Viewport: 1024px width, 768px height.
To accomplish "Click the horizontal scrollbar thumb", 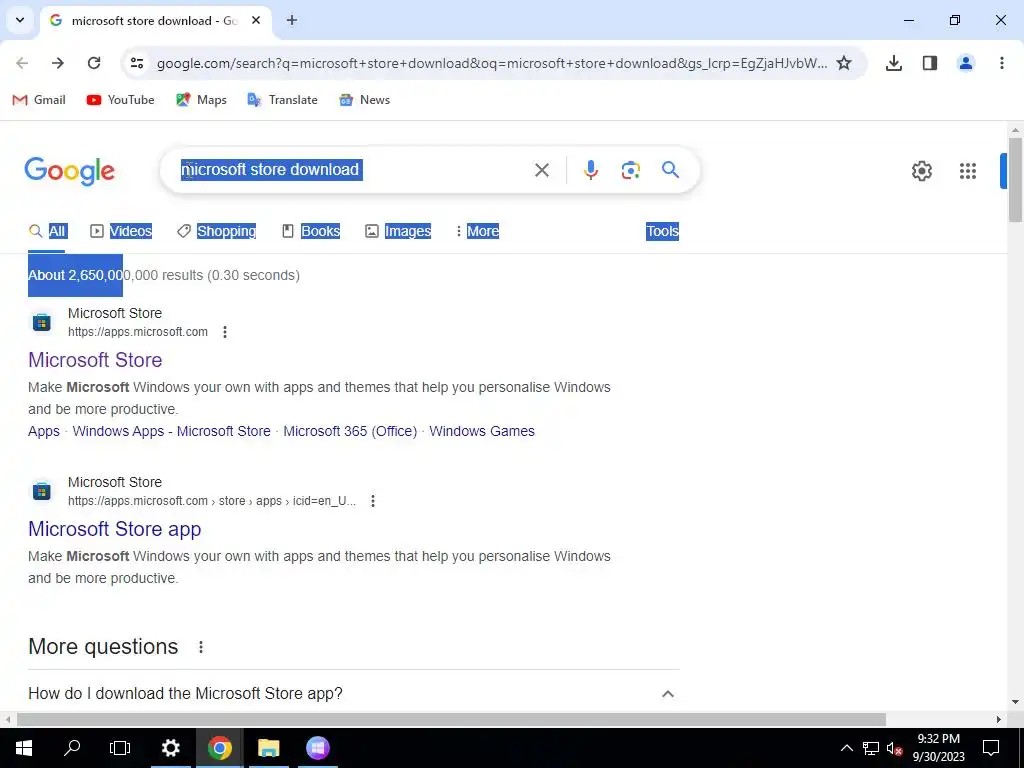I will coord(451,719).
